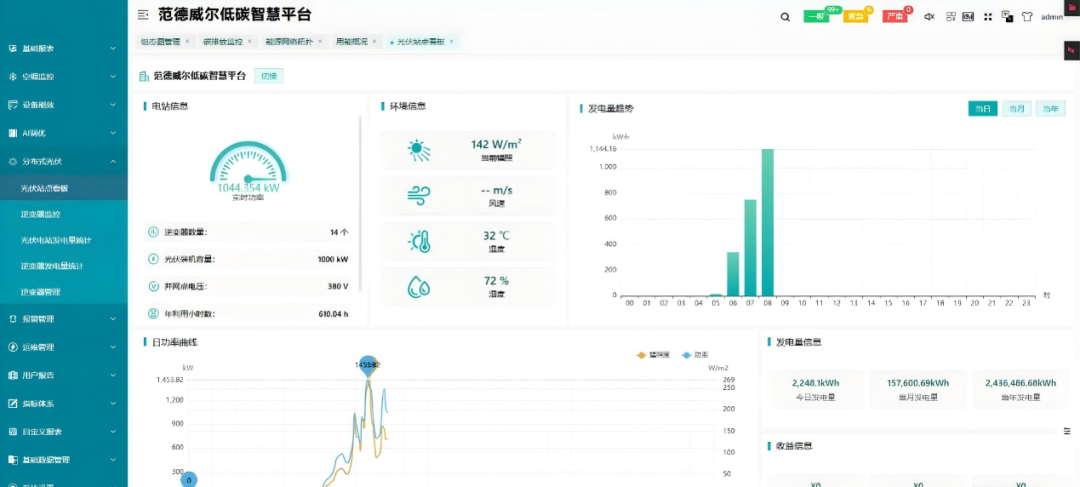Screen dimensions: 1080x487
Task: Open 逆变器监控 in the sidebar
Action: point(41,214)
